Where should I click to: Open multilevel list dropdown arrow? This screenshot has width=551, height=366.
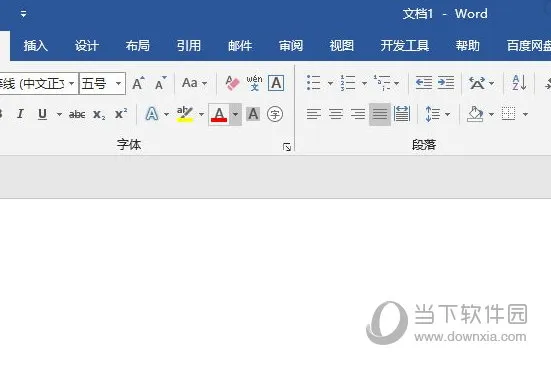click(396, 83)
